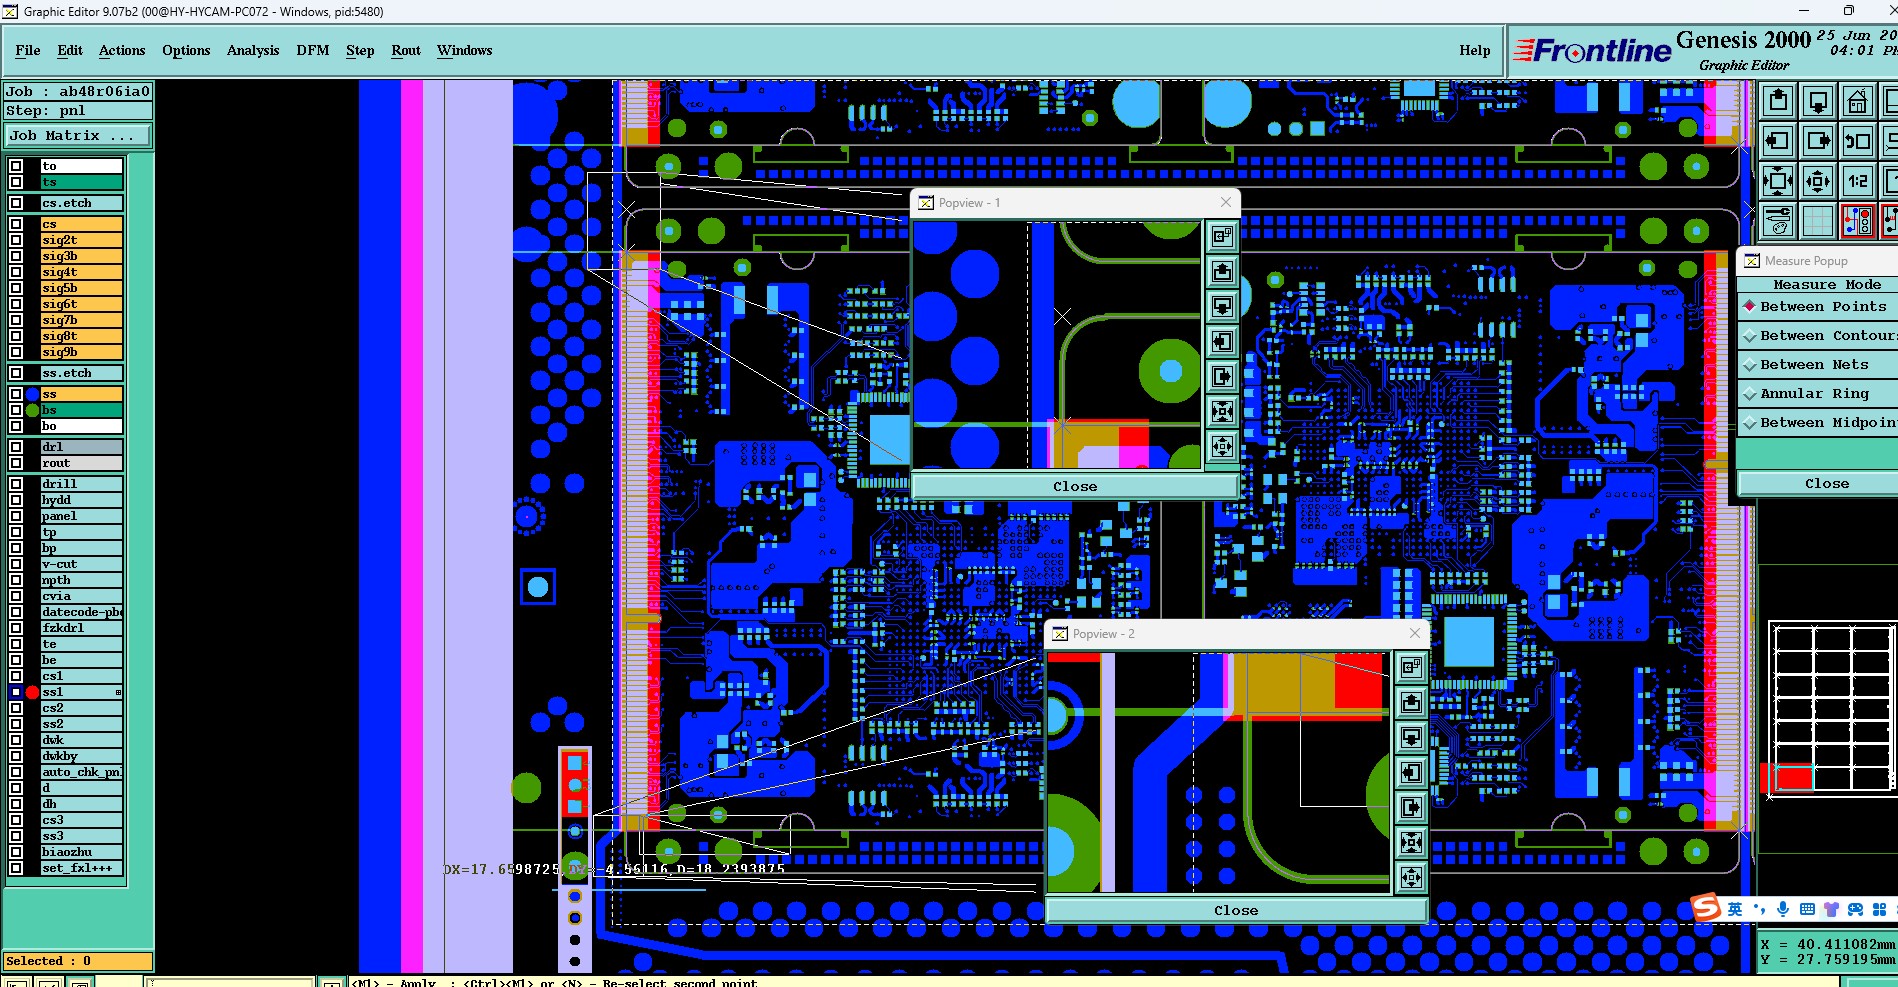Open the File menu
This screenshot has width=1898, height=987.
click(28, 50)
